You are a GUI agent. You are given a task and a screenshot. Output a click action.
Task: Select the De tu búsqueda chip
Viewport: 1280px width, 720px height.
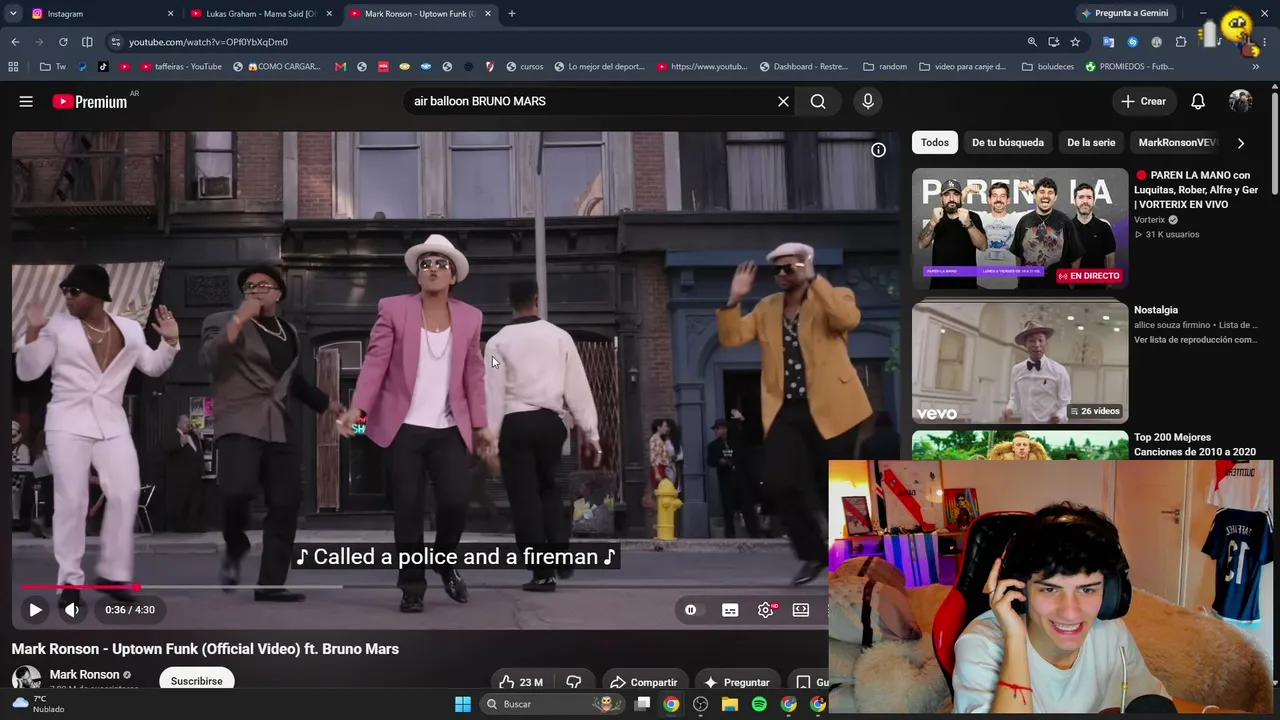(1008, 142)
